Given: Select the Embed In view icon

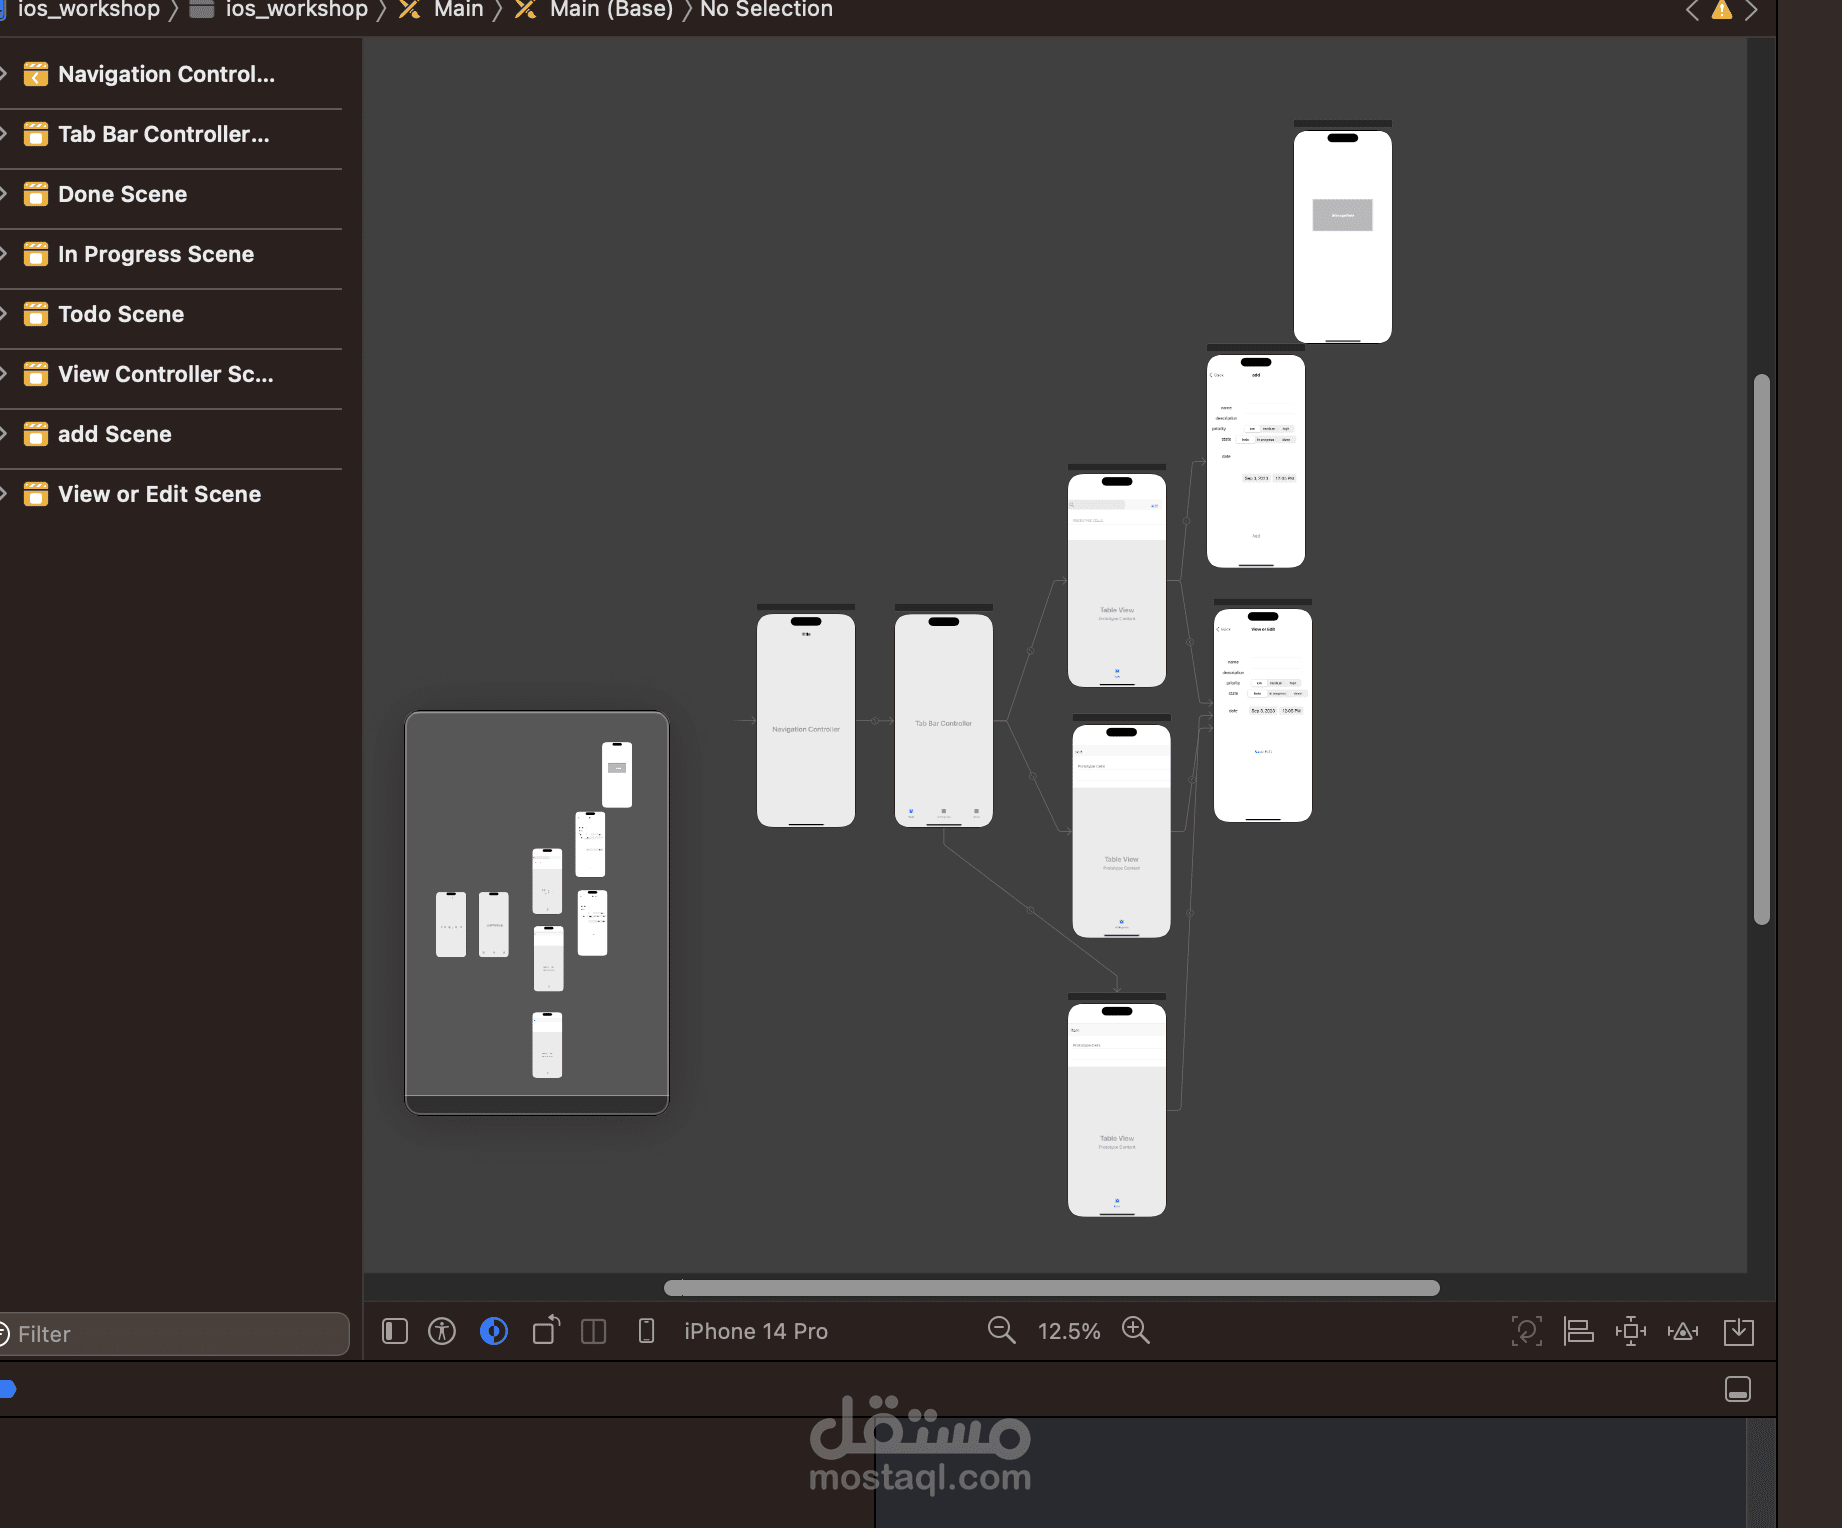Looking at the screenshot, I should 1739,1331.
